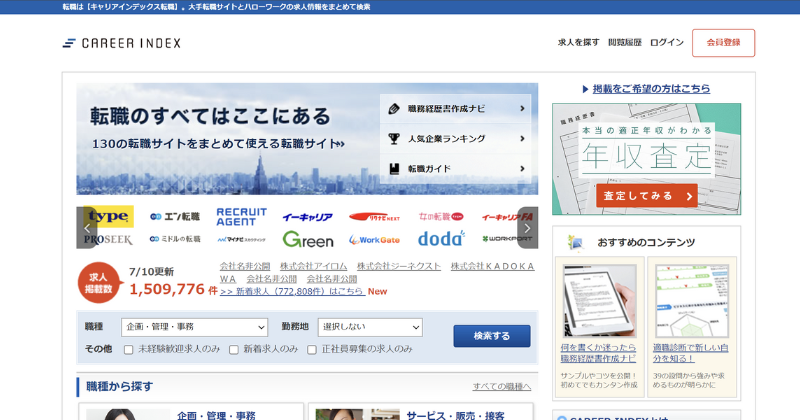This screenshot has height=420, width=800.
Task: Open the PROSEEK logo
Action: pos(108,239)
